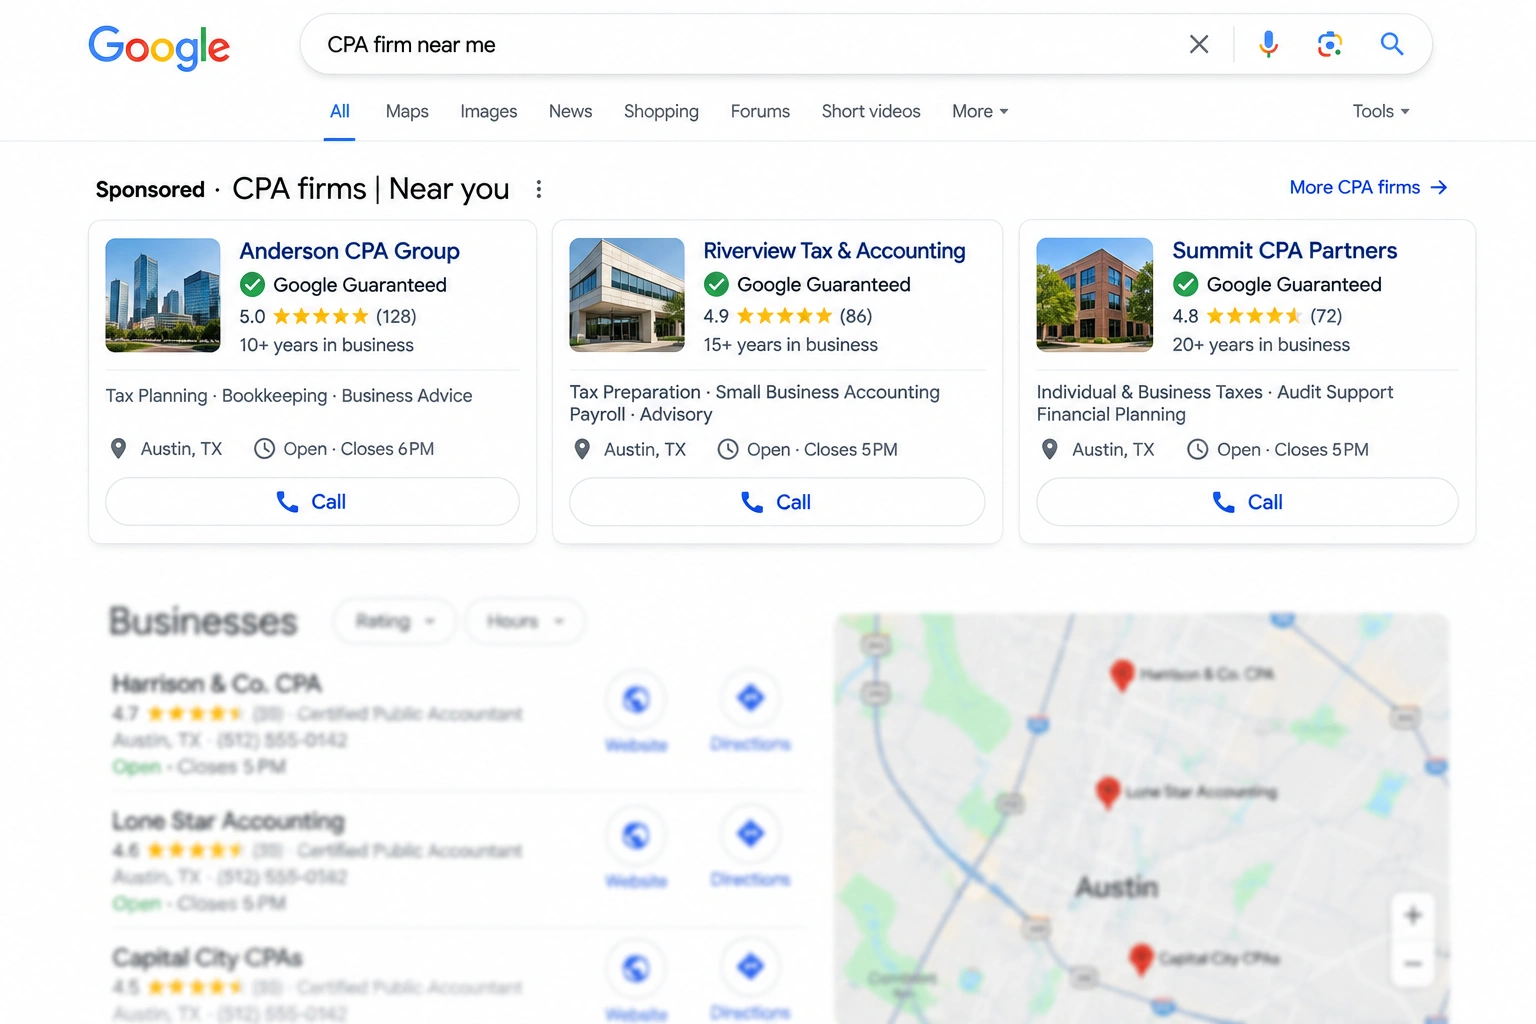Viewport: 1536px width, 1024px height.
Task: Switch to the Images tab
Action: (x=488, y=111)
